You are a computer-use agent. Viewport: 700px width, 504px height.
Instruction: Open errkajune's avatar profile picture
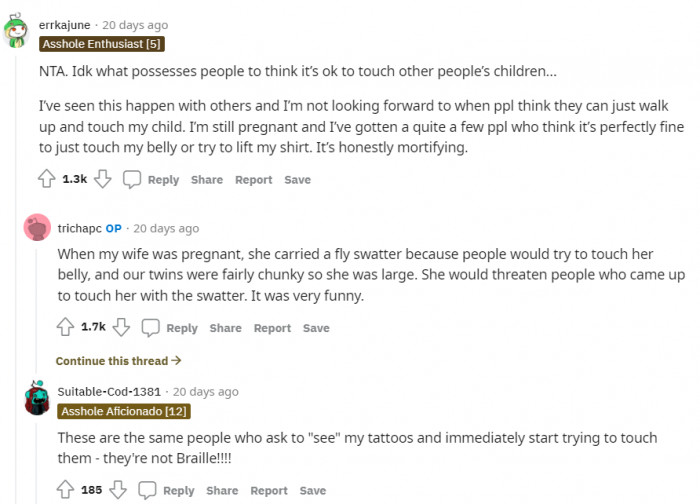(18, 30)
